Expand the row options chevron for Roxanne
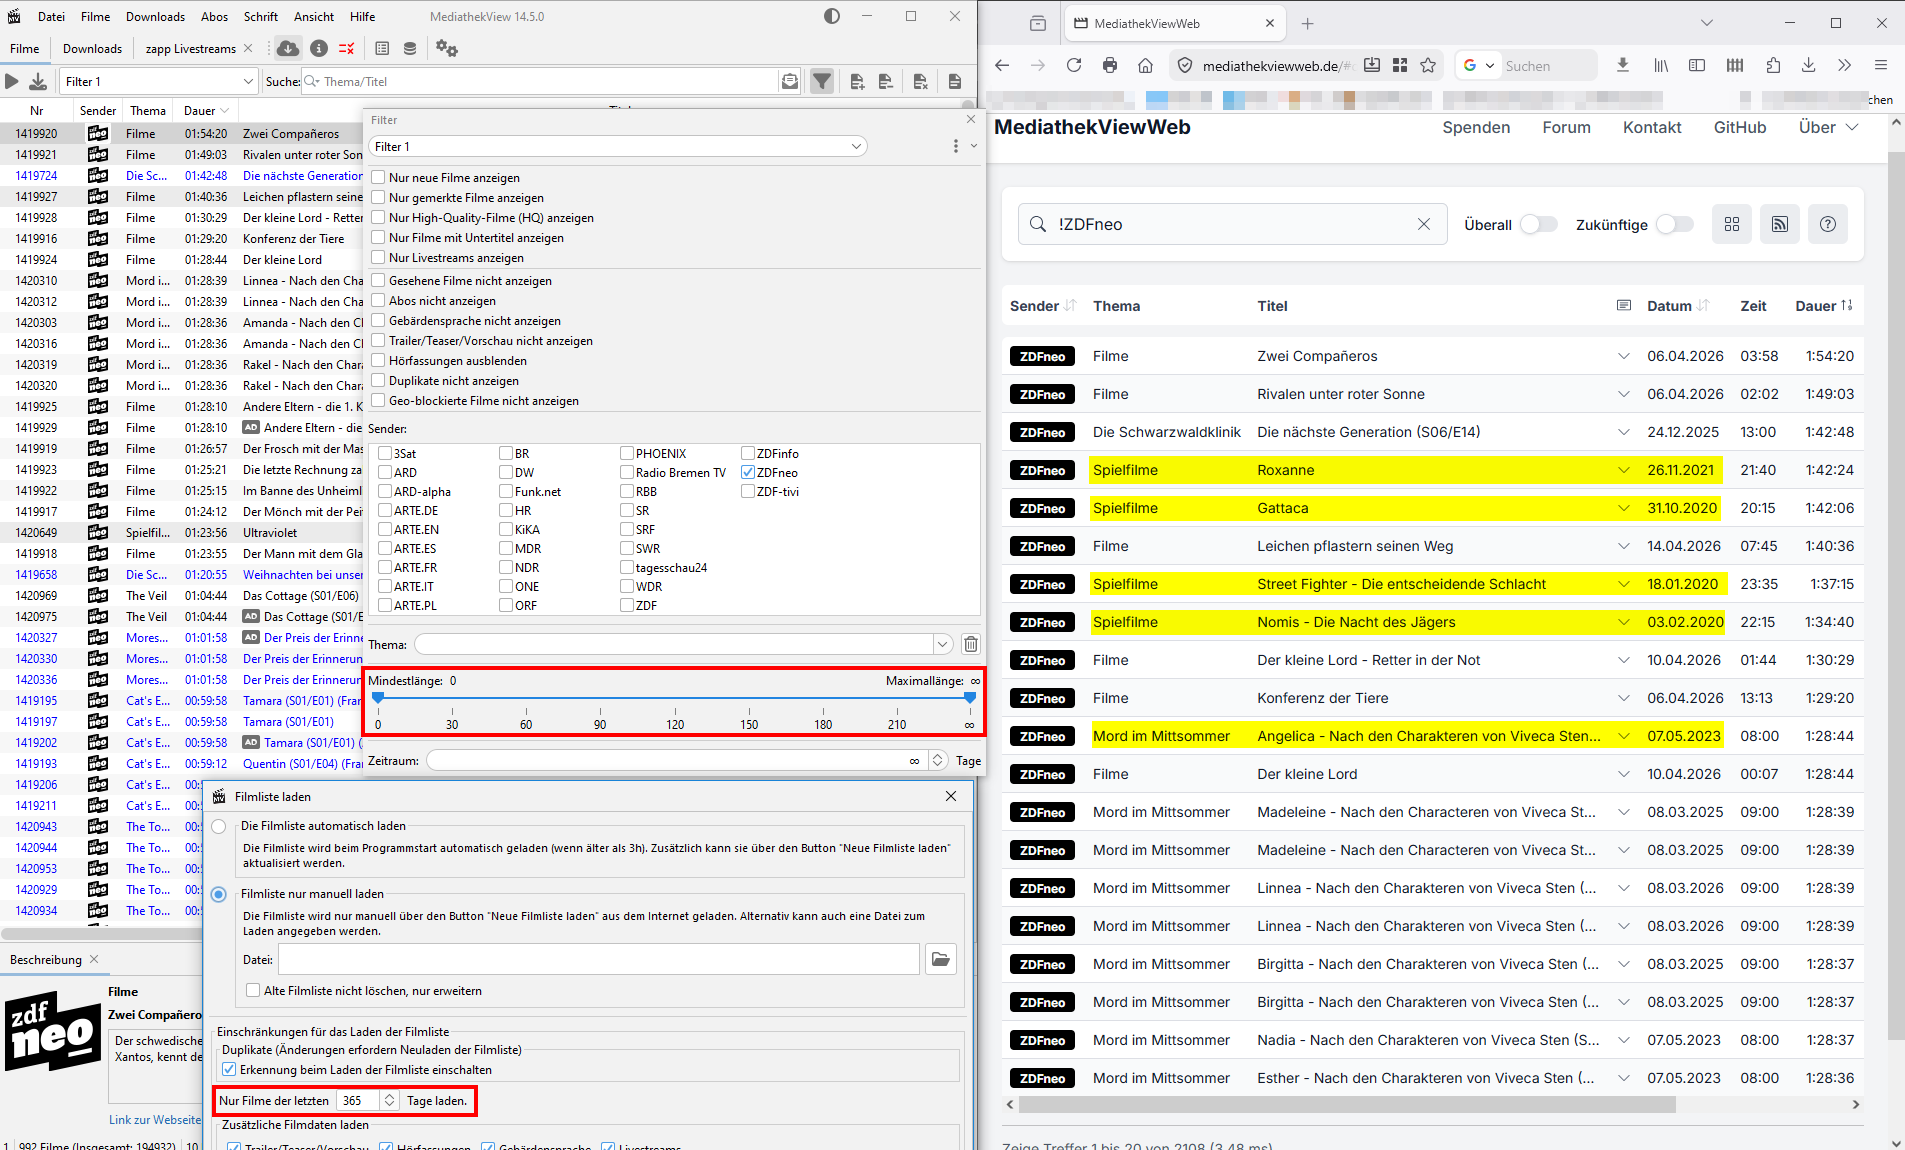Viewport: 1905px width, 1150px height. point(1623,470)
